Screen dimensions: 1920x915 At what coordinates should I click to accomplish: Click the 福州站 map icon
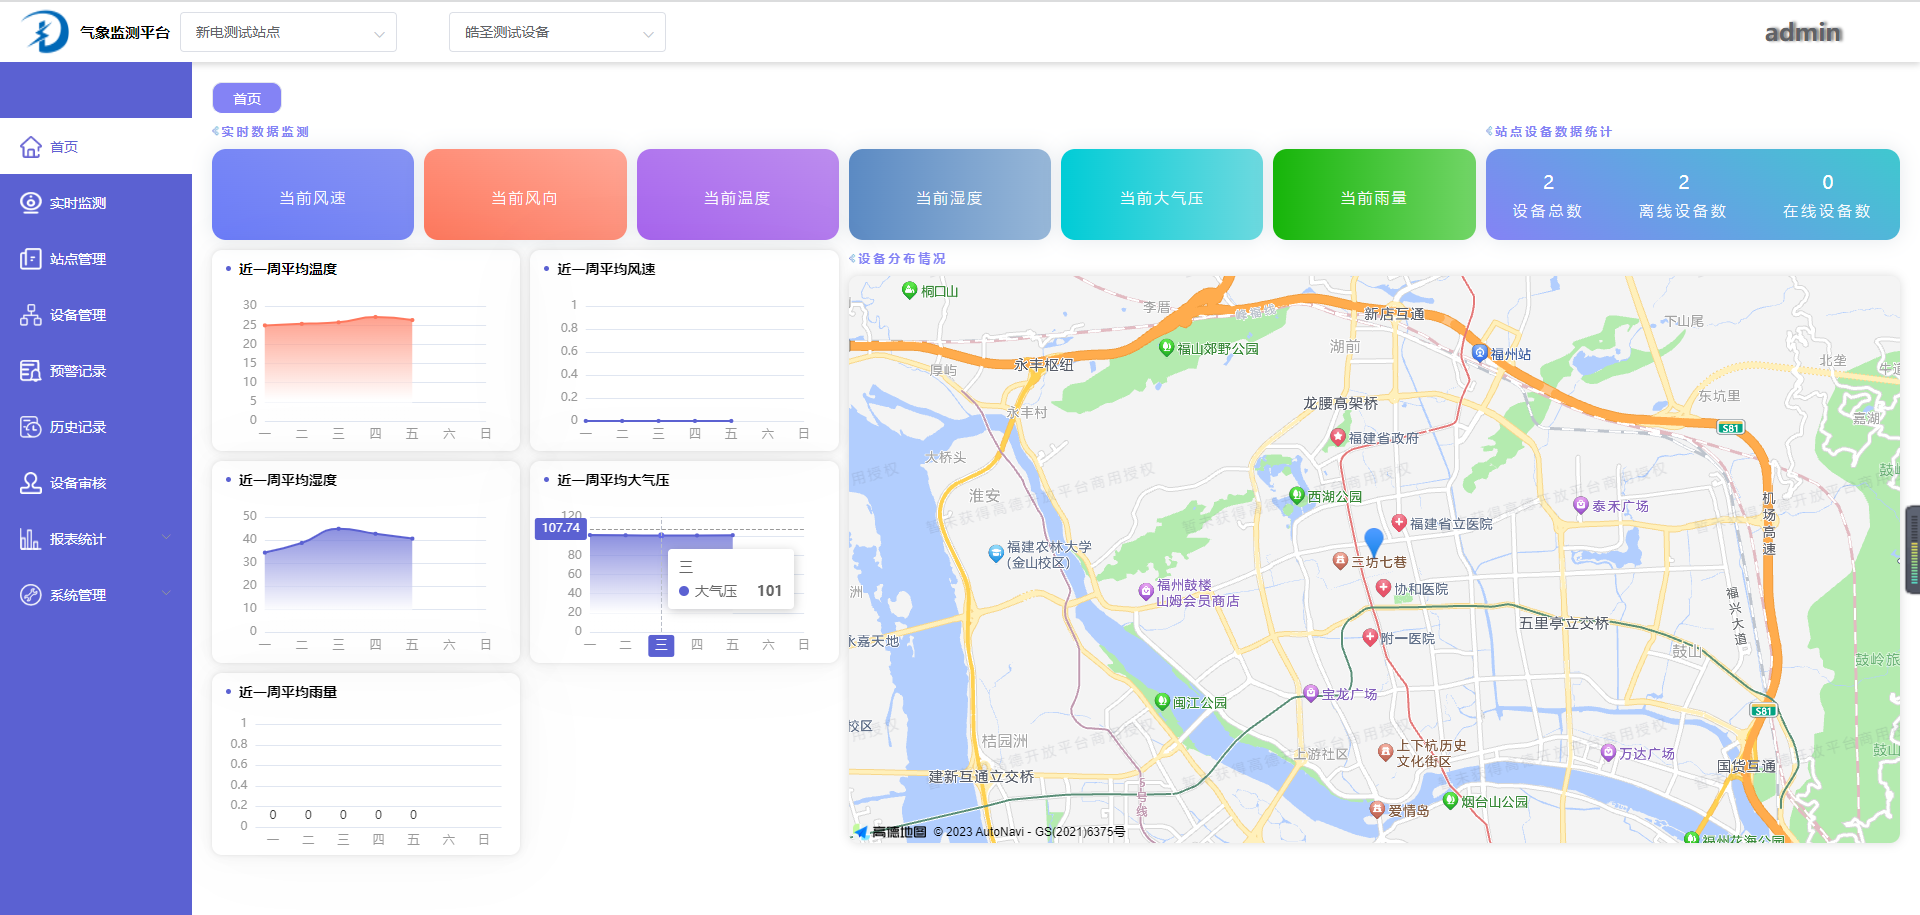click(1480, 353)
